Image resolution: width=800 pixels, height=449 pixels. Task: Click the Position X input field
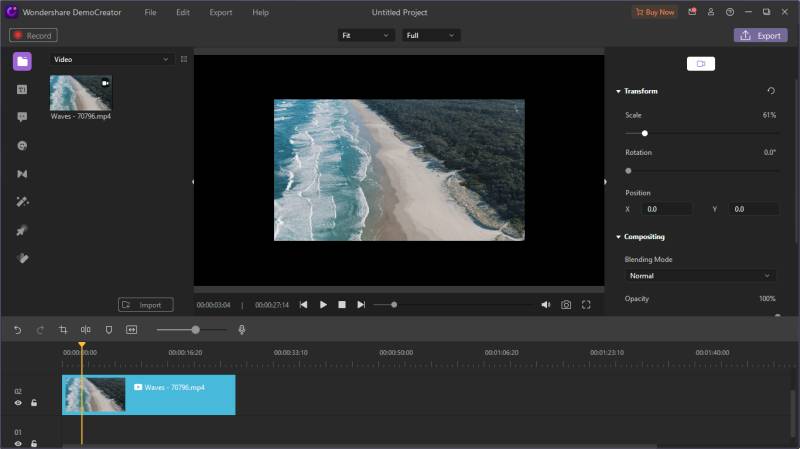tap(666, 209)
